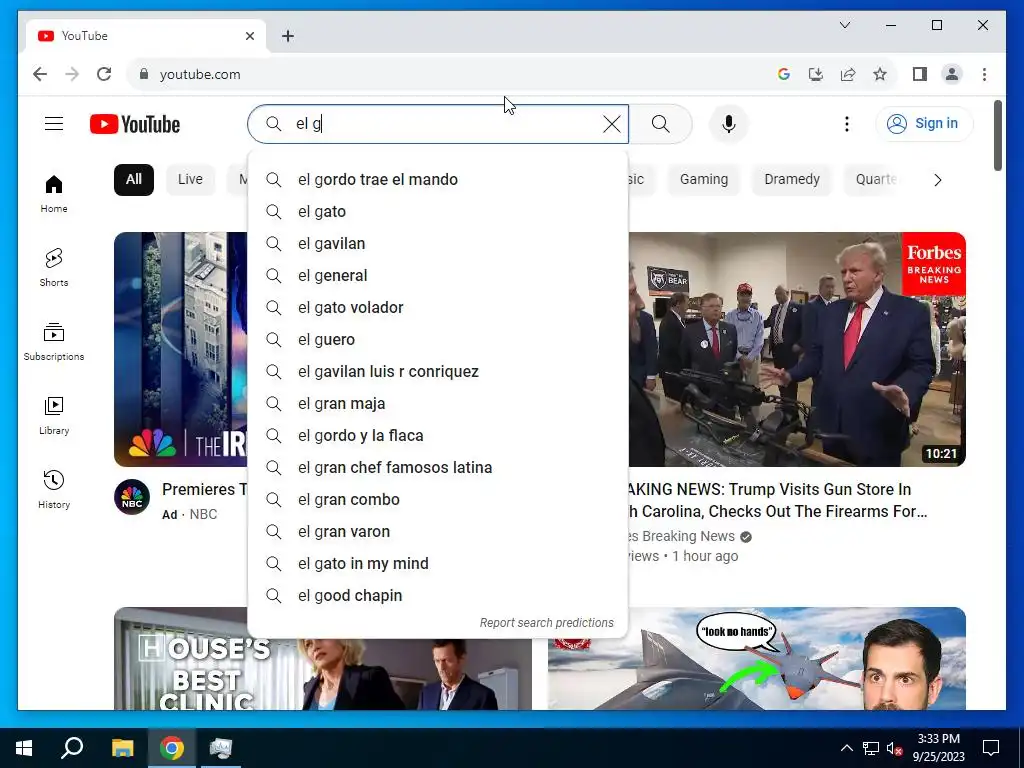Screen dimensions: 1024x768
Task: Pick "el gordo y la flaca" suggestion
Action: [438, 436]
